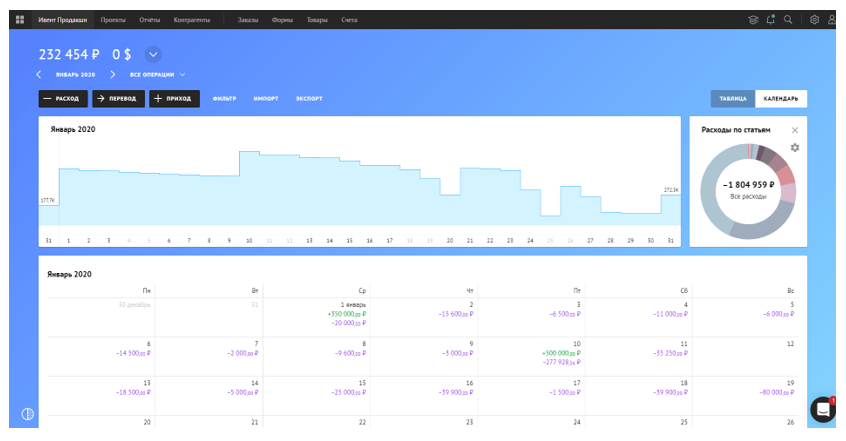
Task: Go to next month after Январь 2020
Action: (113, 75)
